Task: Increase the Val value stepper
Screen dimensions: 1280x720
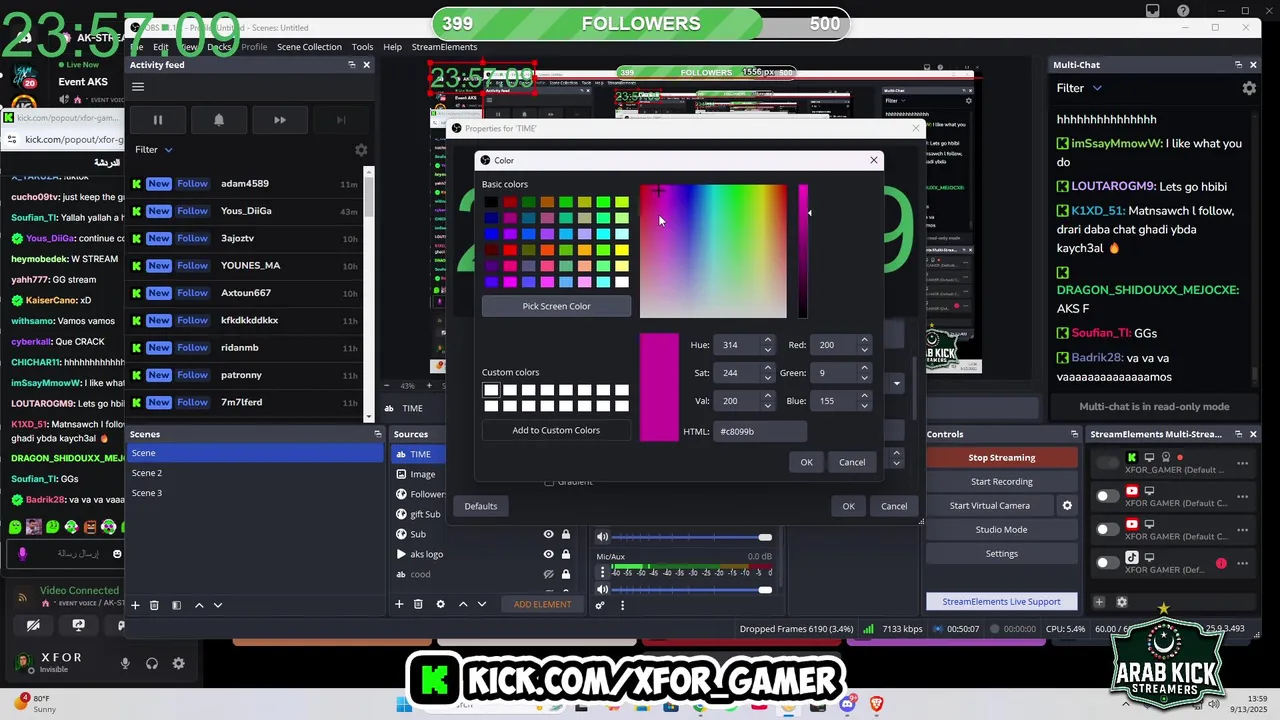Action: pos(768,395)
